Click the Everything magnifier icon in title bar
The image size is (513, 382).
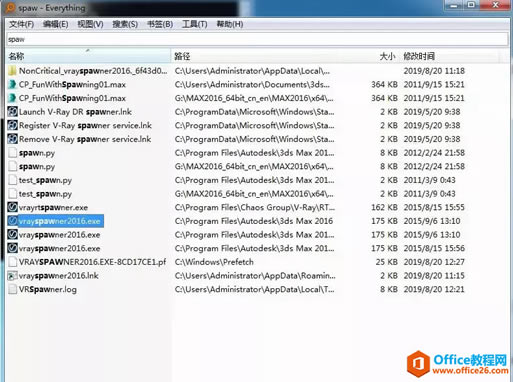[x=10, y=8]
